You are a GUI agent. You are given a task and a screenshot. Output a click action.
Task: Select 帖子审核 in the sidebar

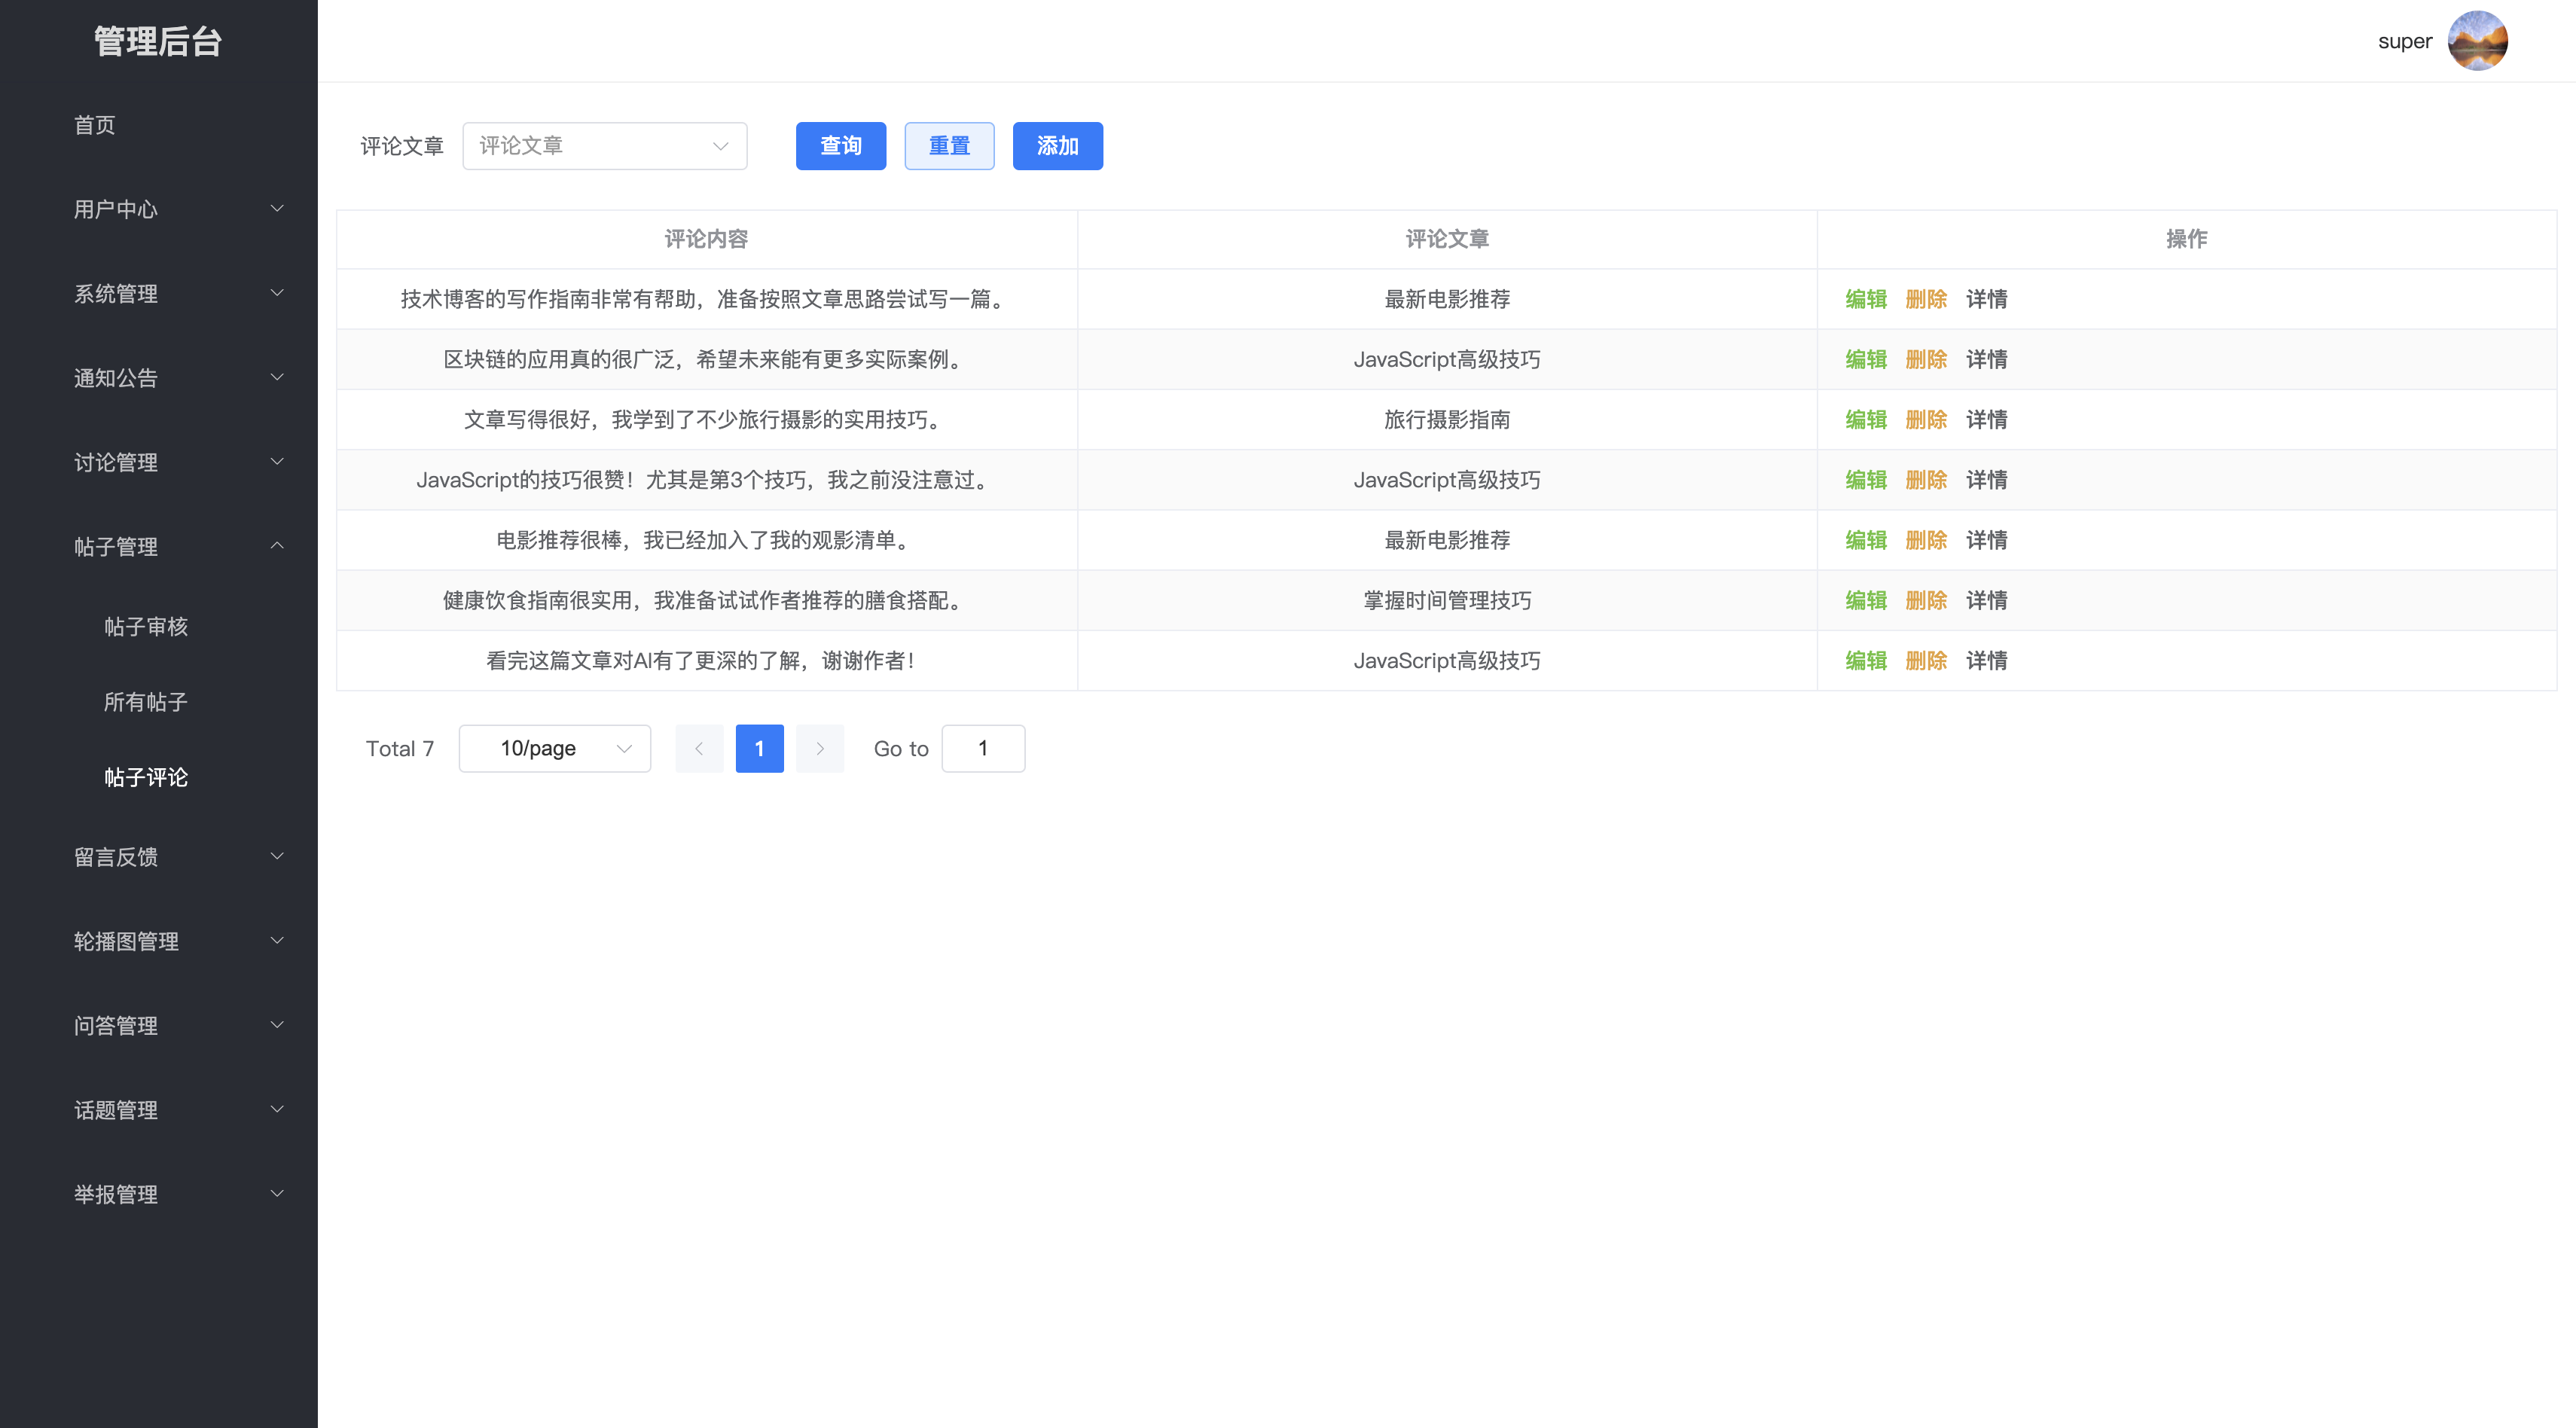click(x=146, y=627)
